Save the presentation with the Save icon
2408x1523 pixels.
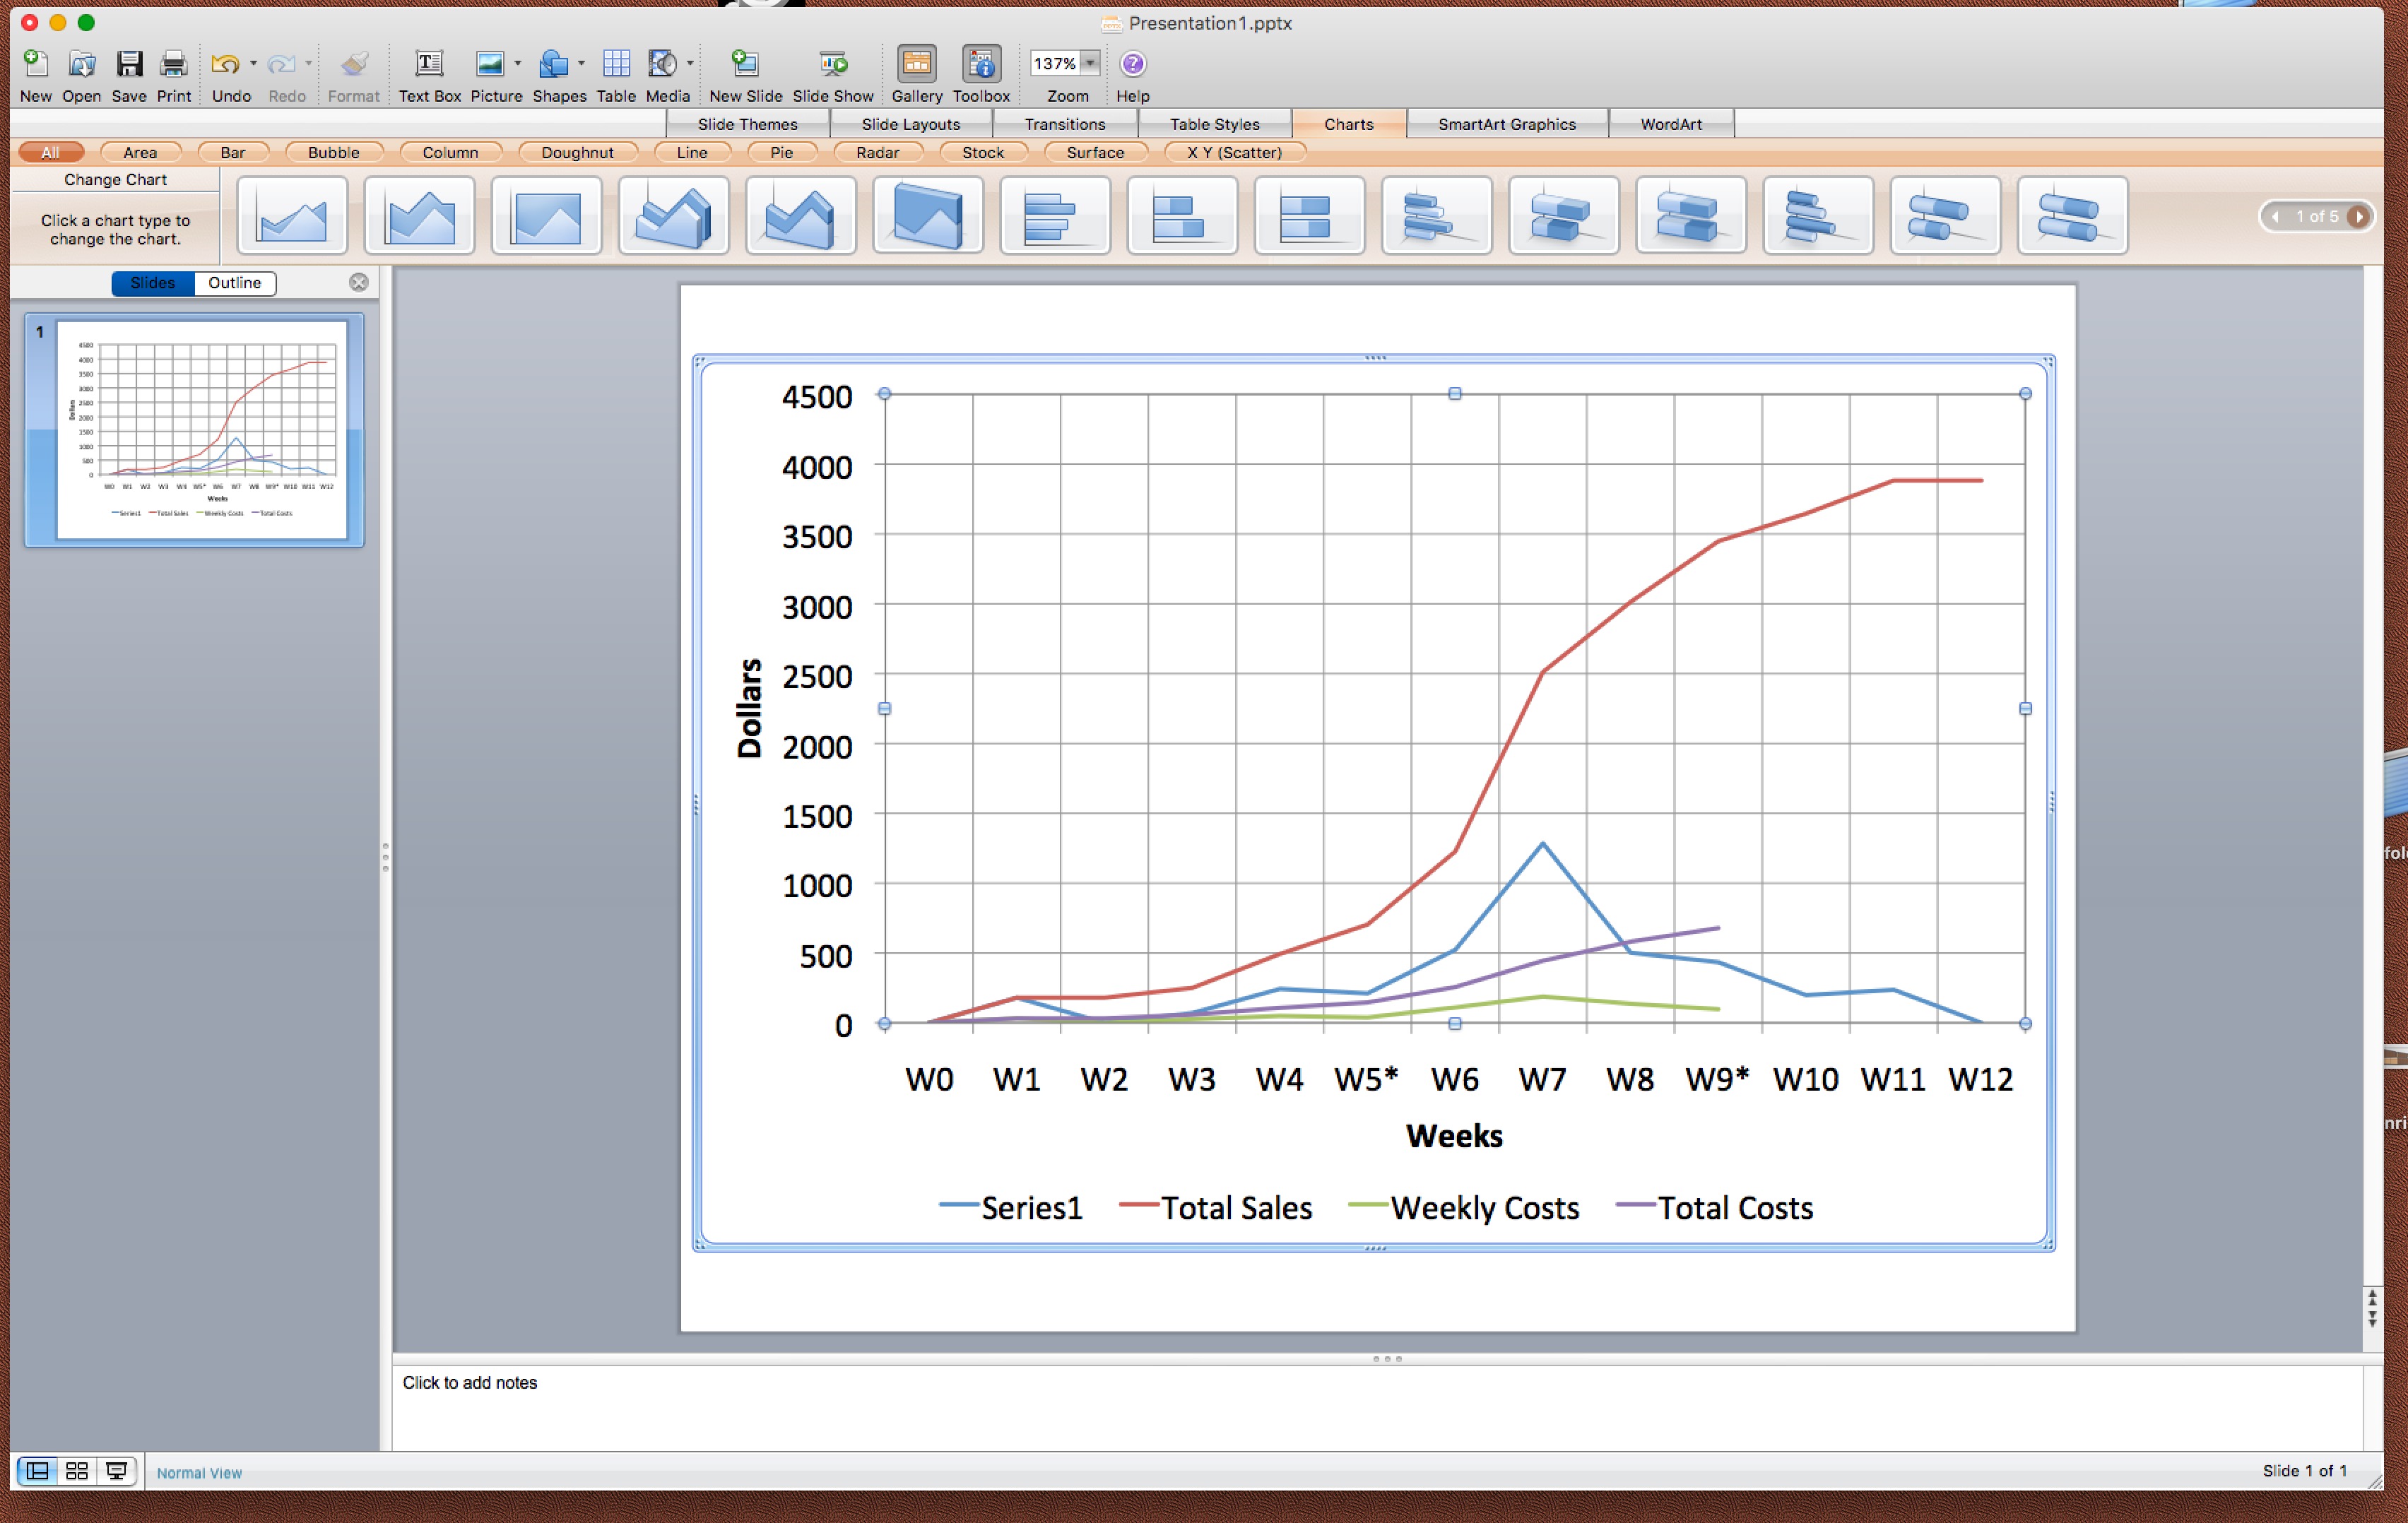click(129, 65)
